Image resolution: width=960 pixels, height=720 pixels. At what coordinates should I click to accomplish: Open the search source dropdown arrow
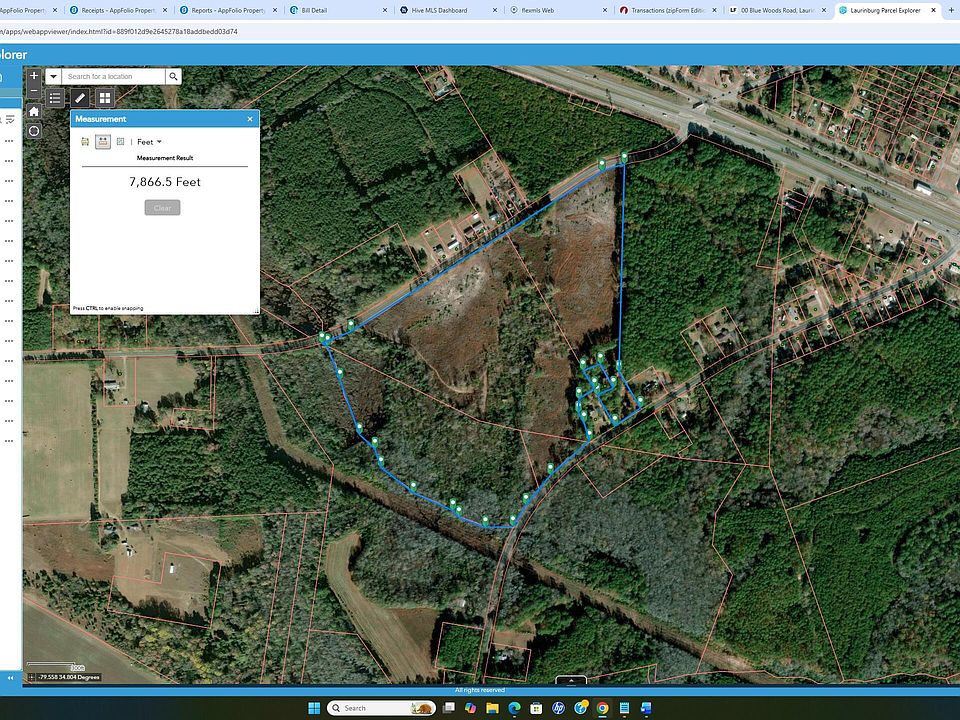tap(53, 76)
